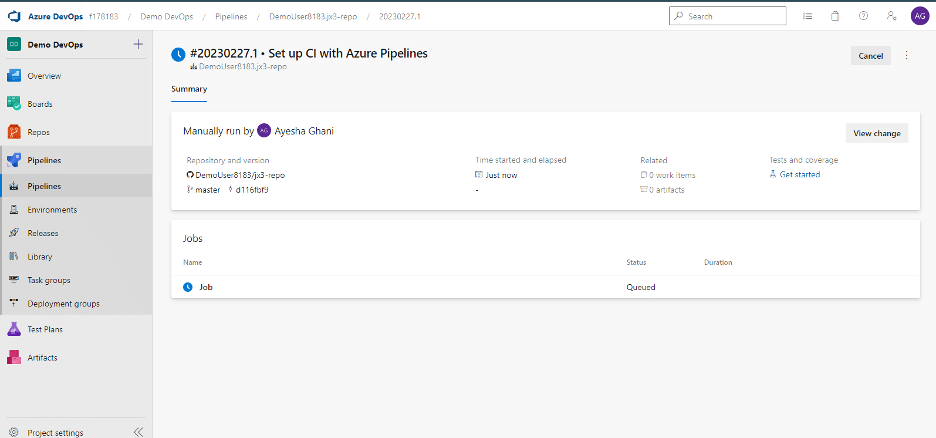The height and width of the screenshot is (438, 936).
Task: Open Releases in the sidebar
Action: click(x=43, y=233)
